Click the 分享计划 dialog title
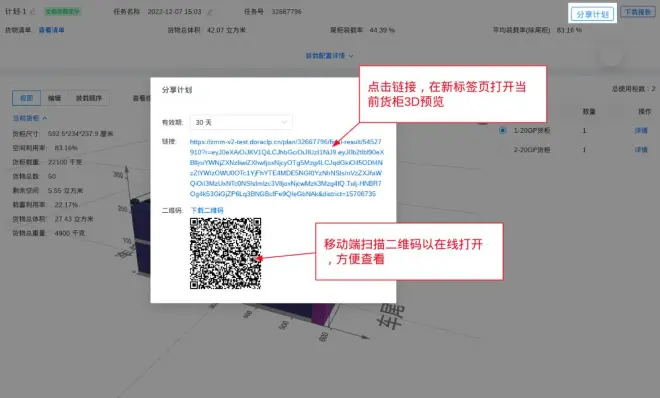 (177, 90)
